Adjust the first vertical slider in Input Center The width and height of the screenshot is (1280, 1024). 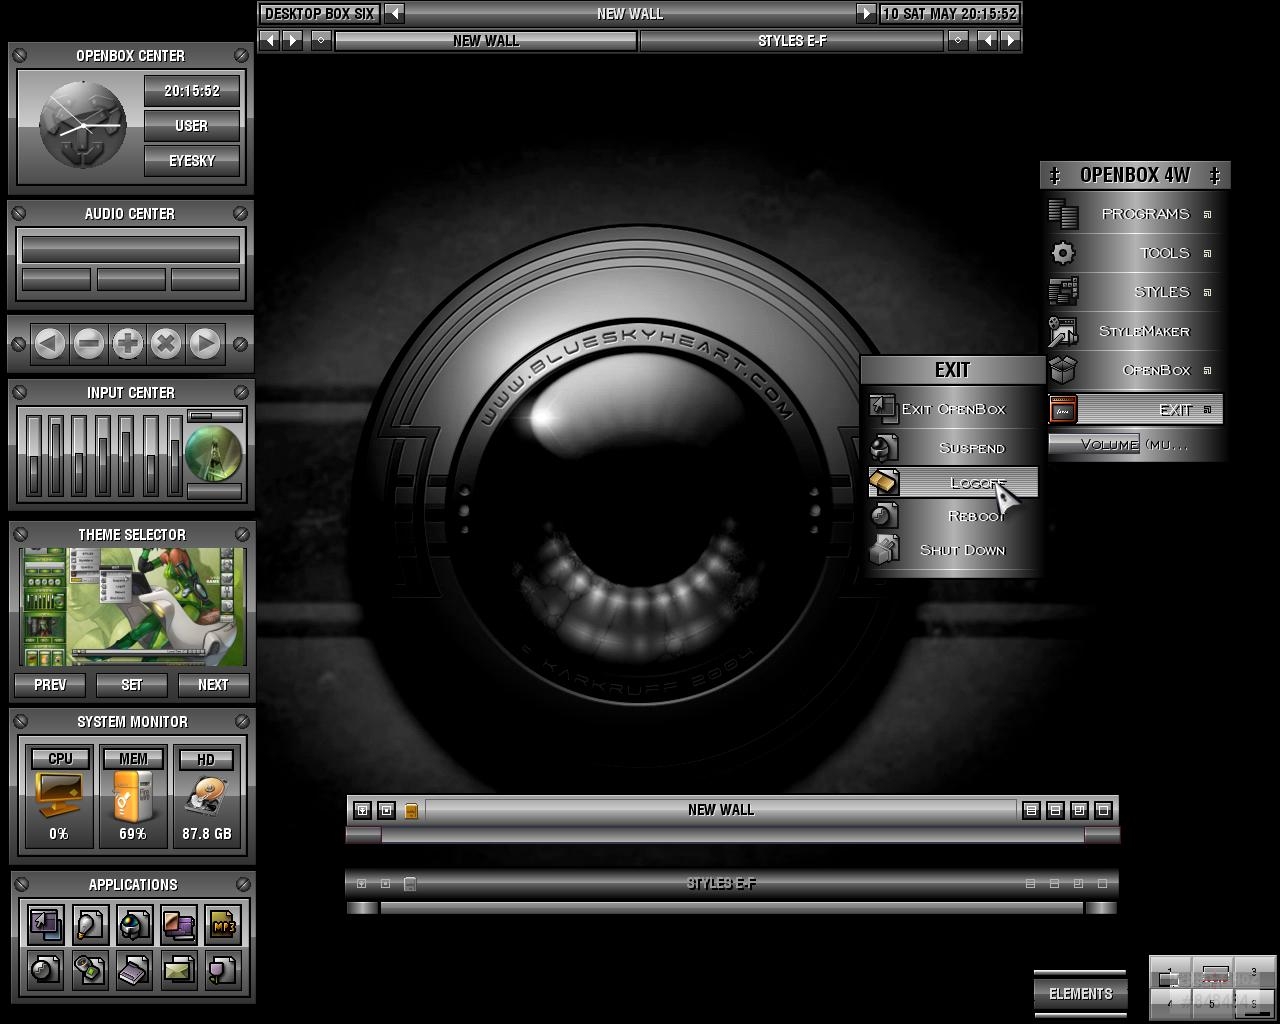(35, 455)
